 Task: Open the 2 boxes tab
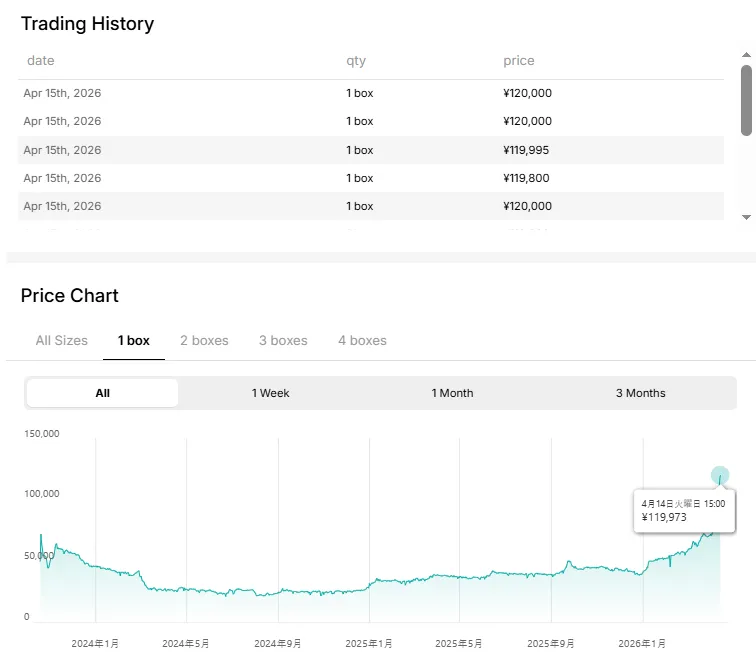click(204, 341)
